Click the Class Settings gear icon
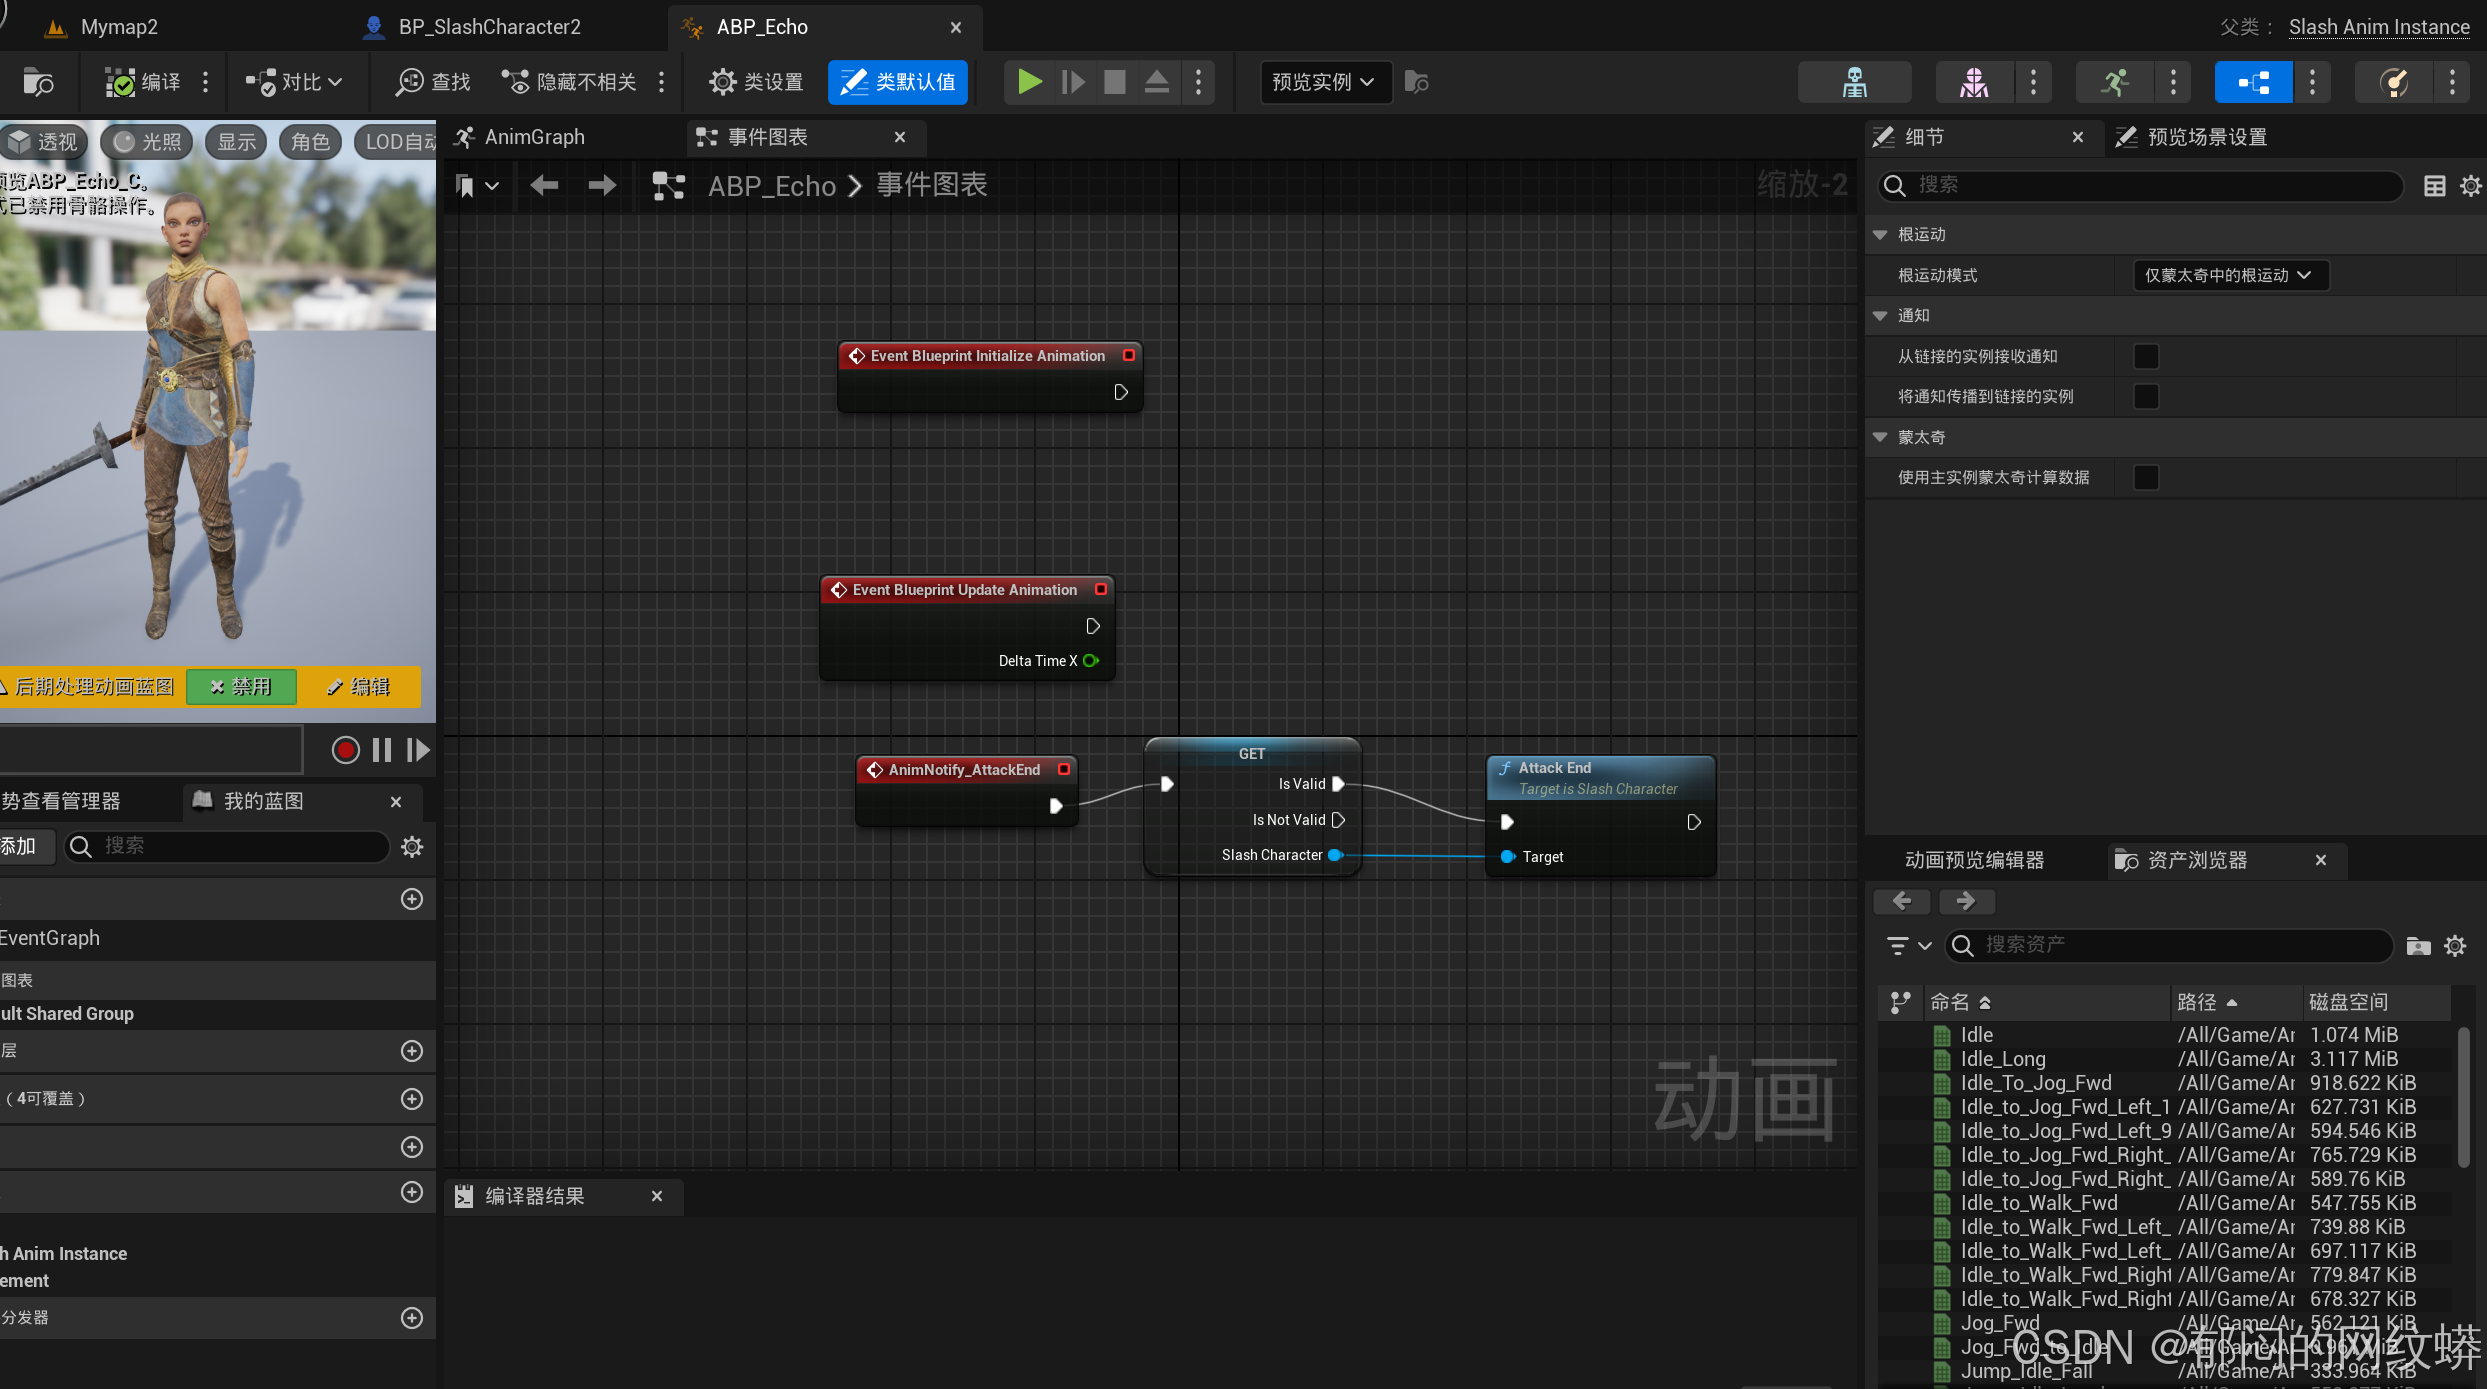The height and width of the screenshot is (1389, 2487). [x=722, y=82]
